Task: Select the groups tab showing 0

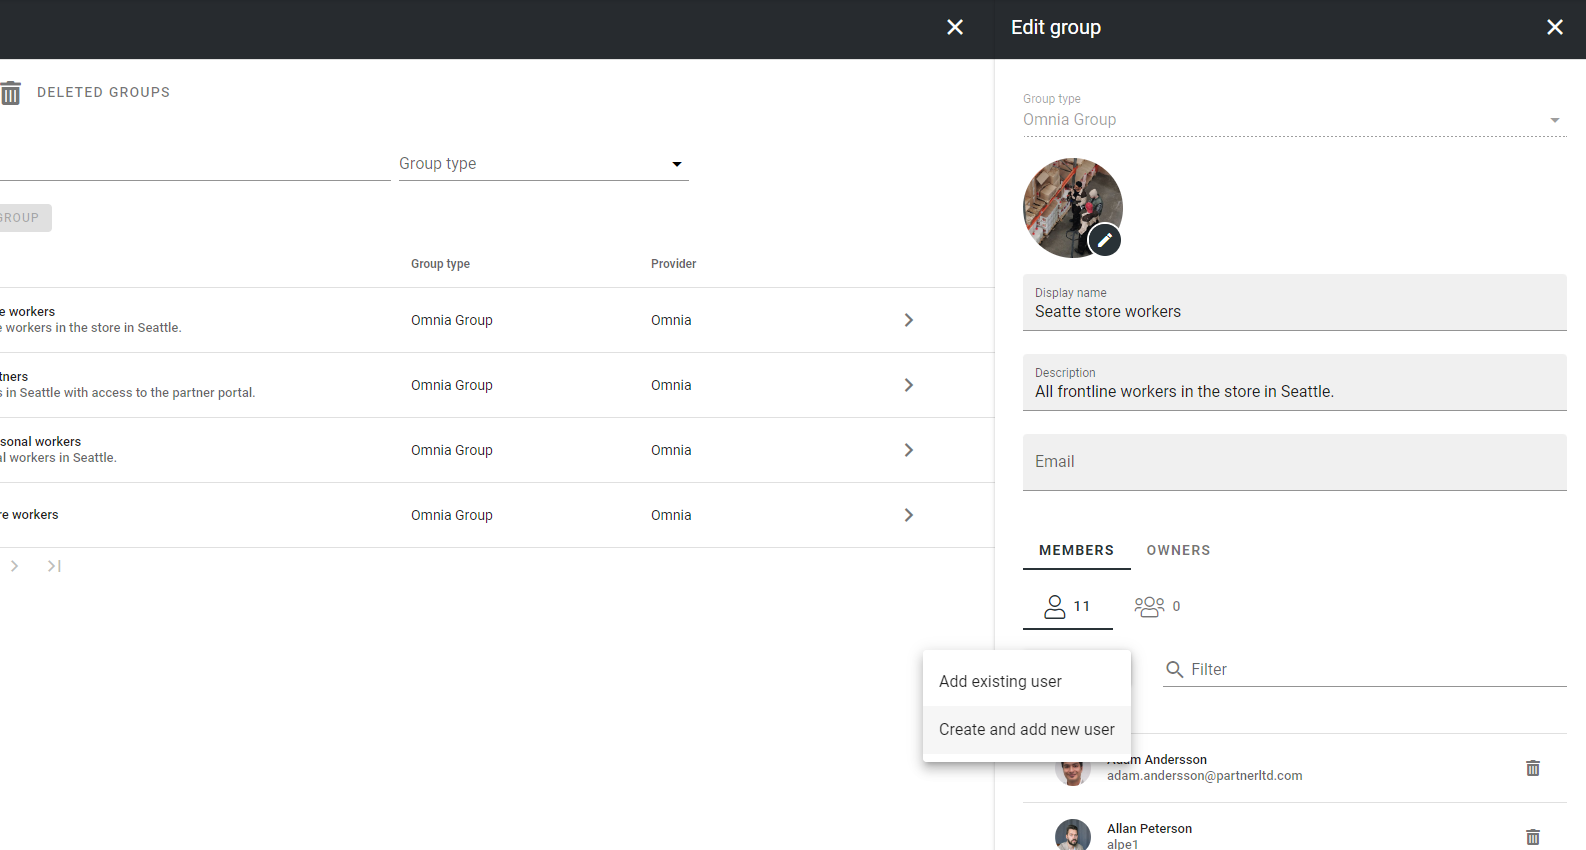Action: pos(1157,606)
